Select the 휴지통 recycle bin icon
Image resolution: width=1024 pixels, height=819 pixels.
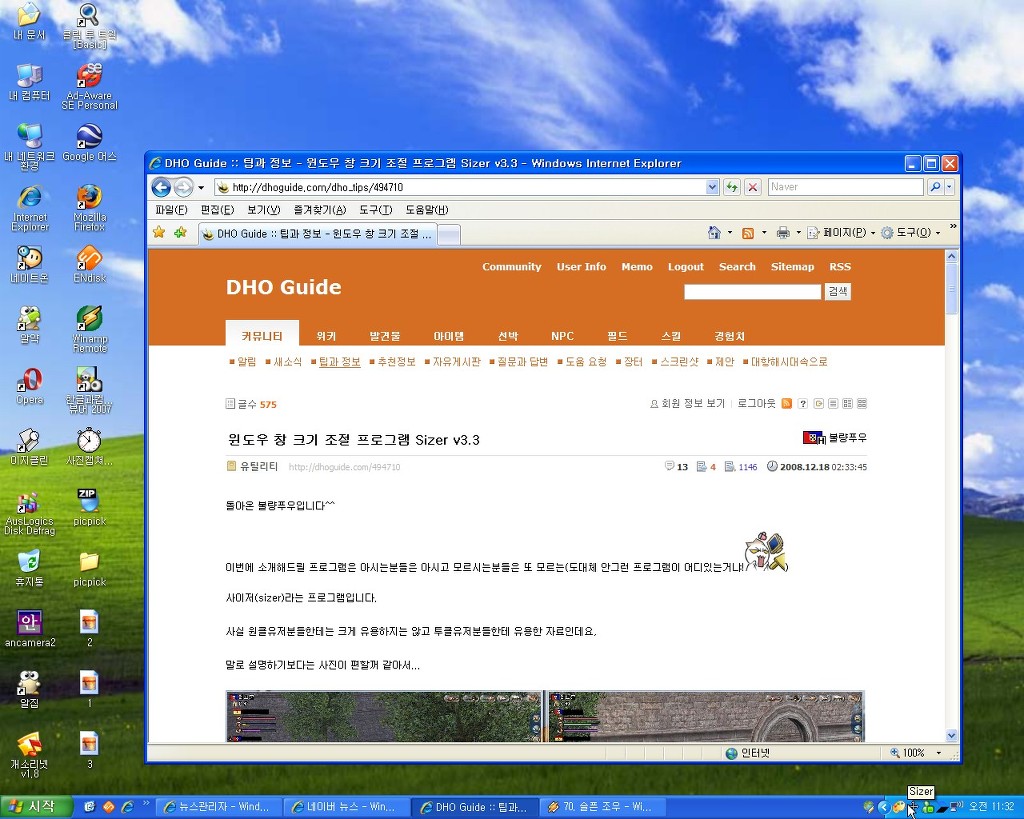tap(29, 568)
